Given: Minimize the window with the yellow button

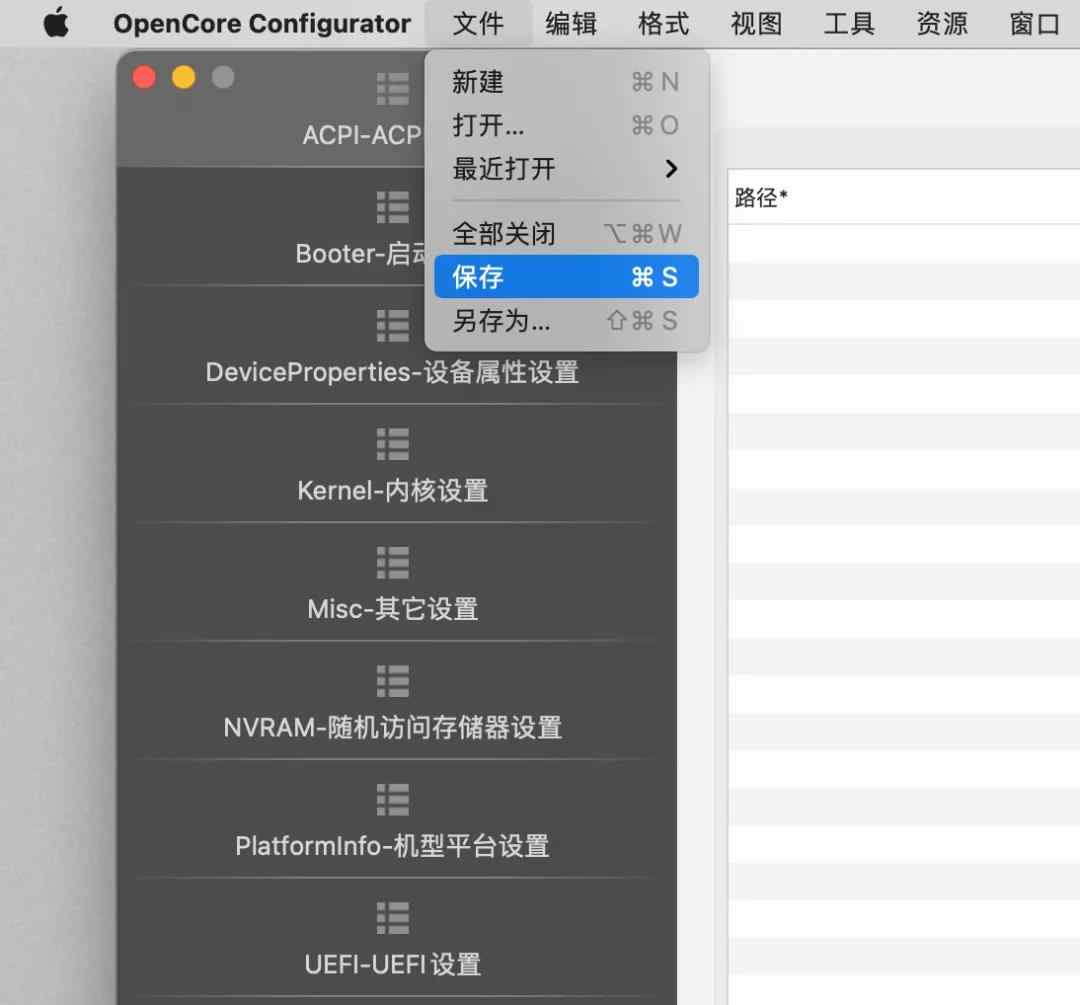Looking at the screenshot, I should point(183,77).
